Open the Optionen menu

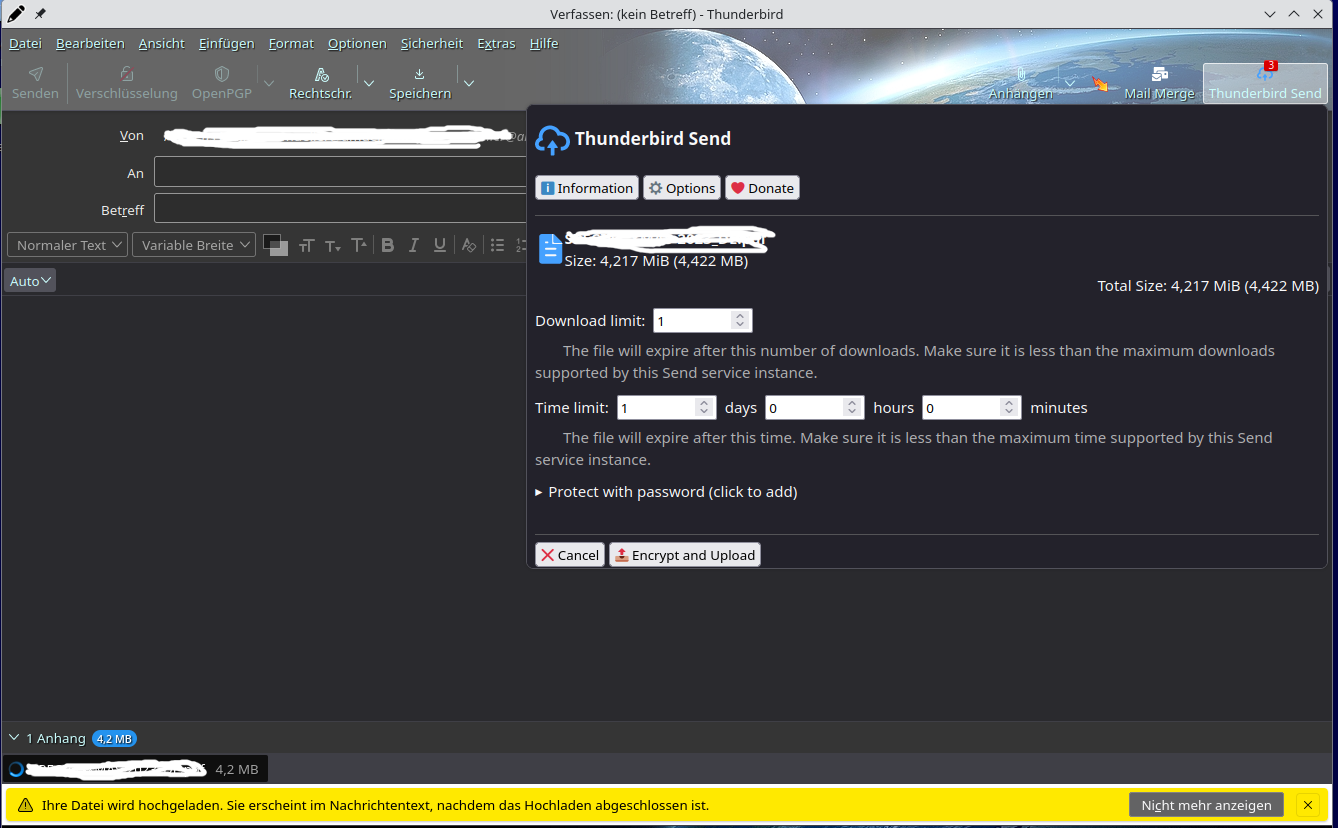pos(357,43)
